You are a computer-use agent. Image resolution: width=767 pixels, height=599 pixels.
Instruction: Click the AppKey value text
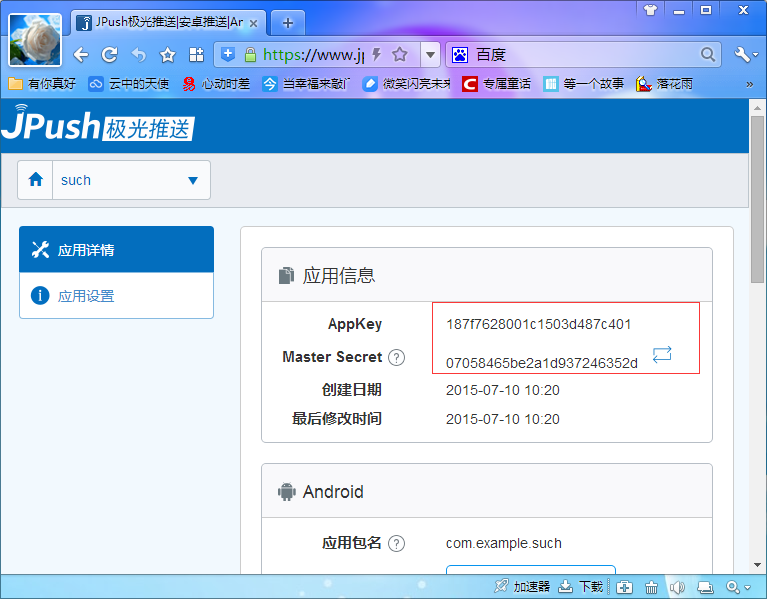click(538, 324)
